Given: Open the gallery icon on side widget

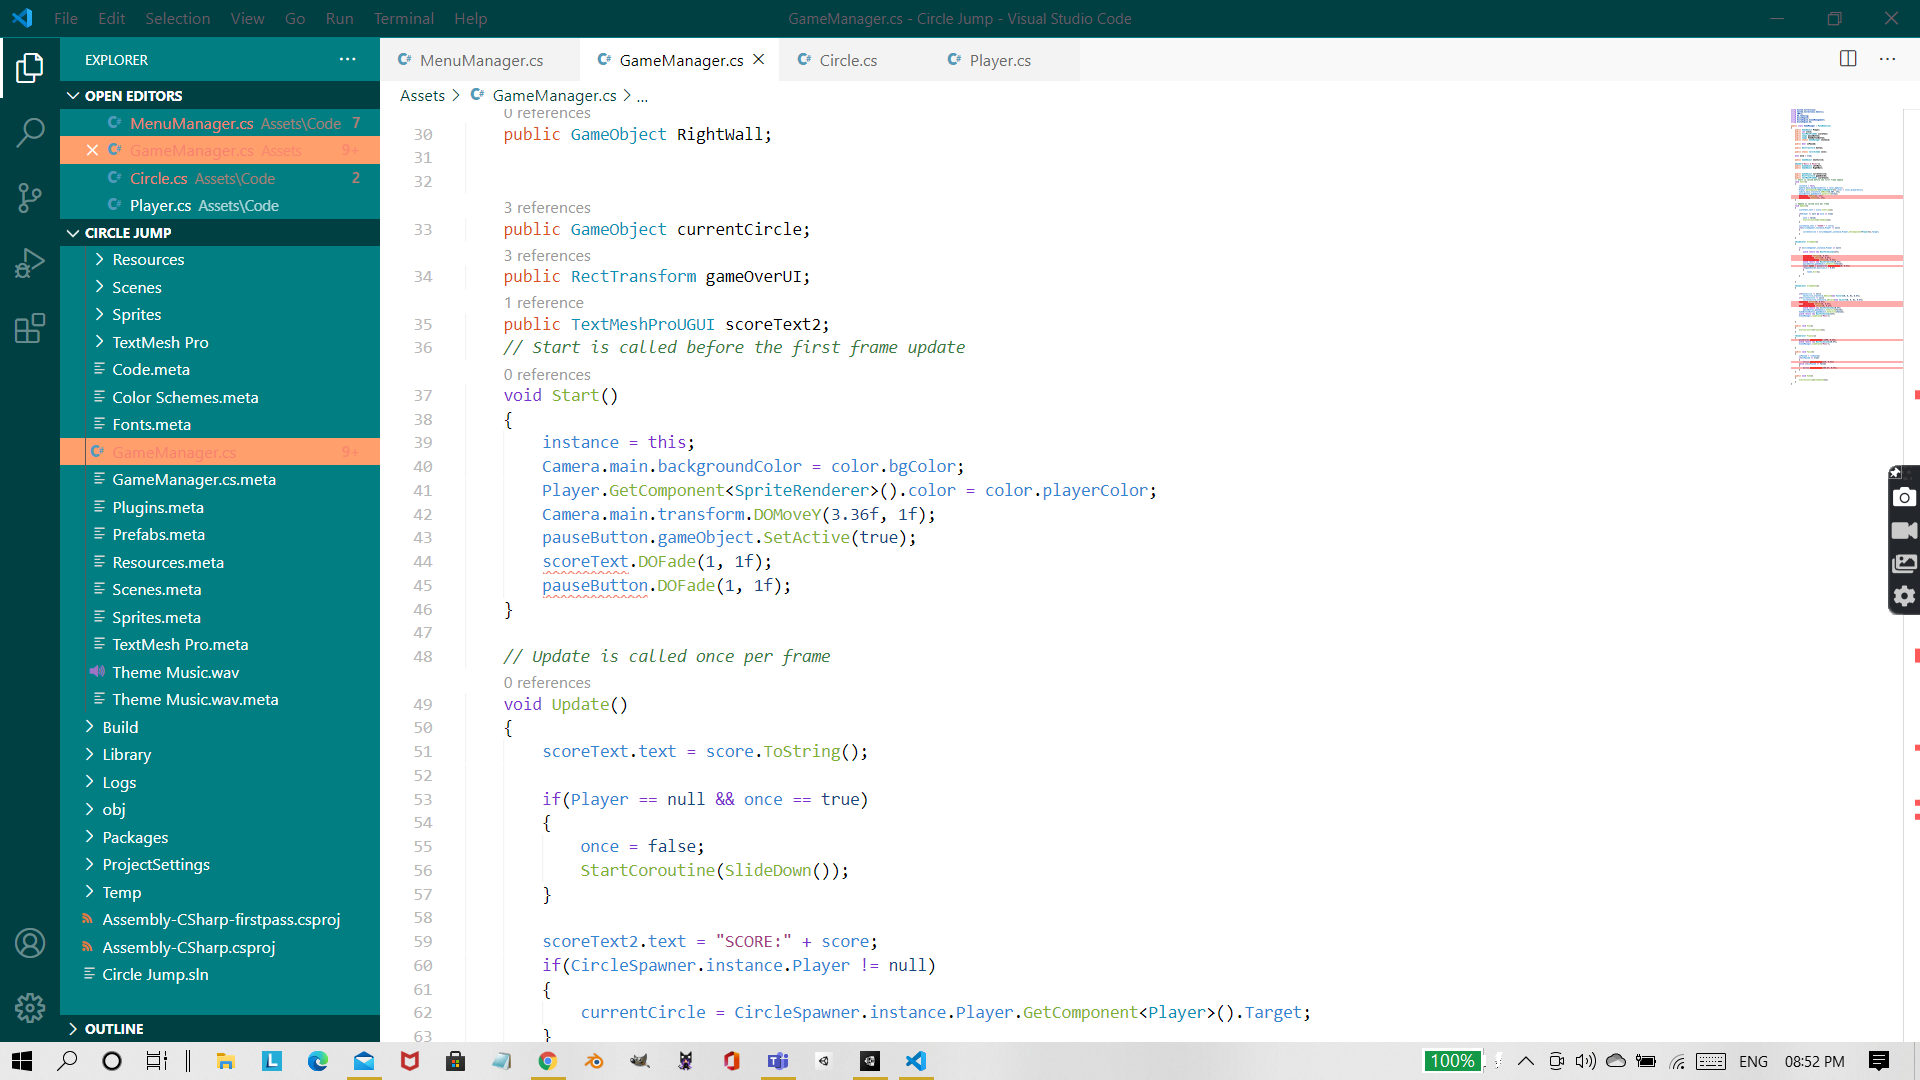Looking at the screenshot, I should pos(1904,563).
